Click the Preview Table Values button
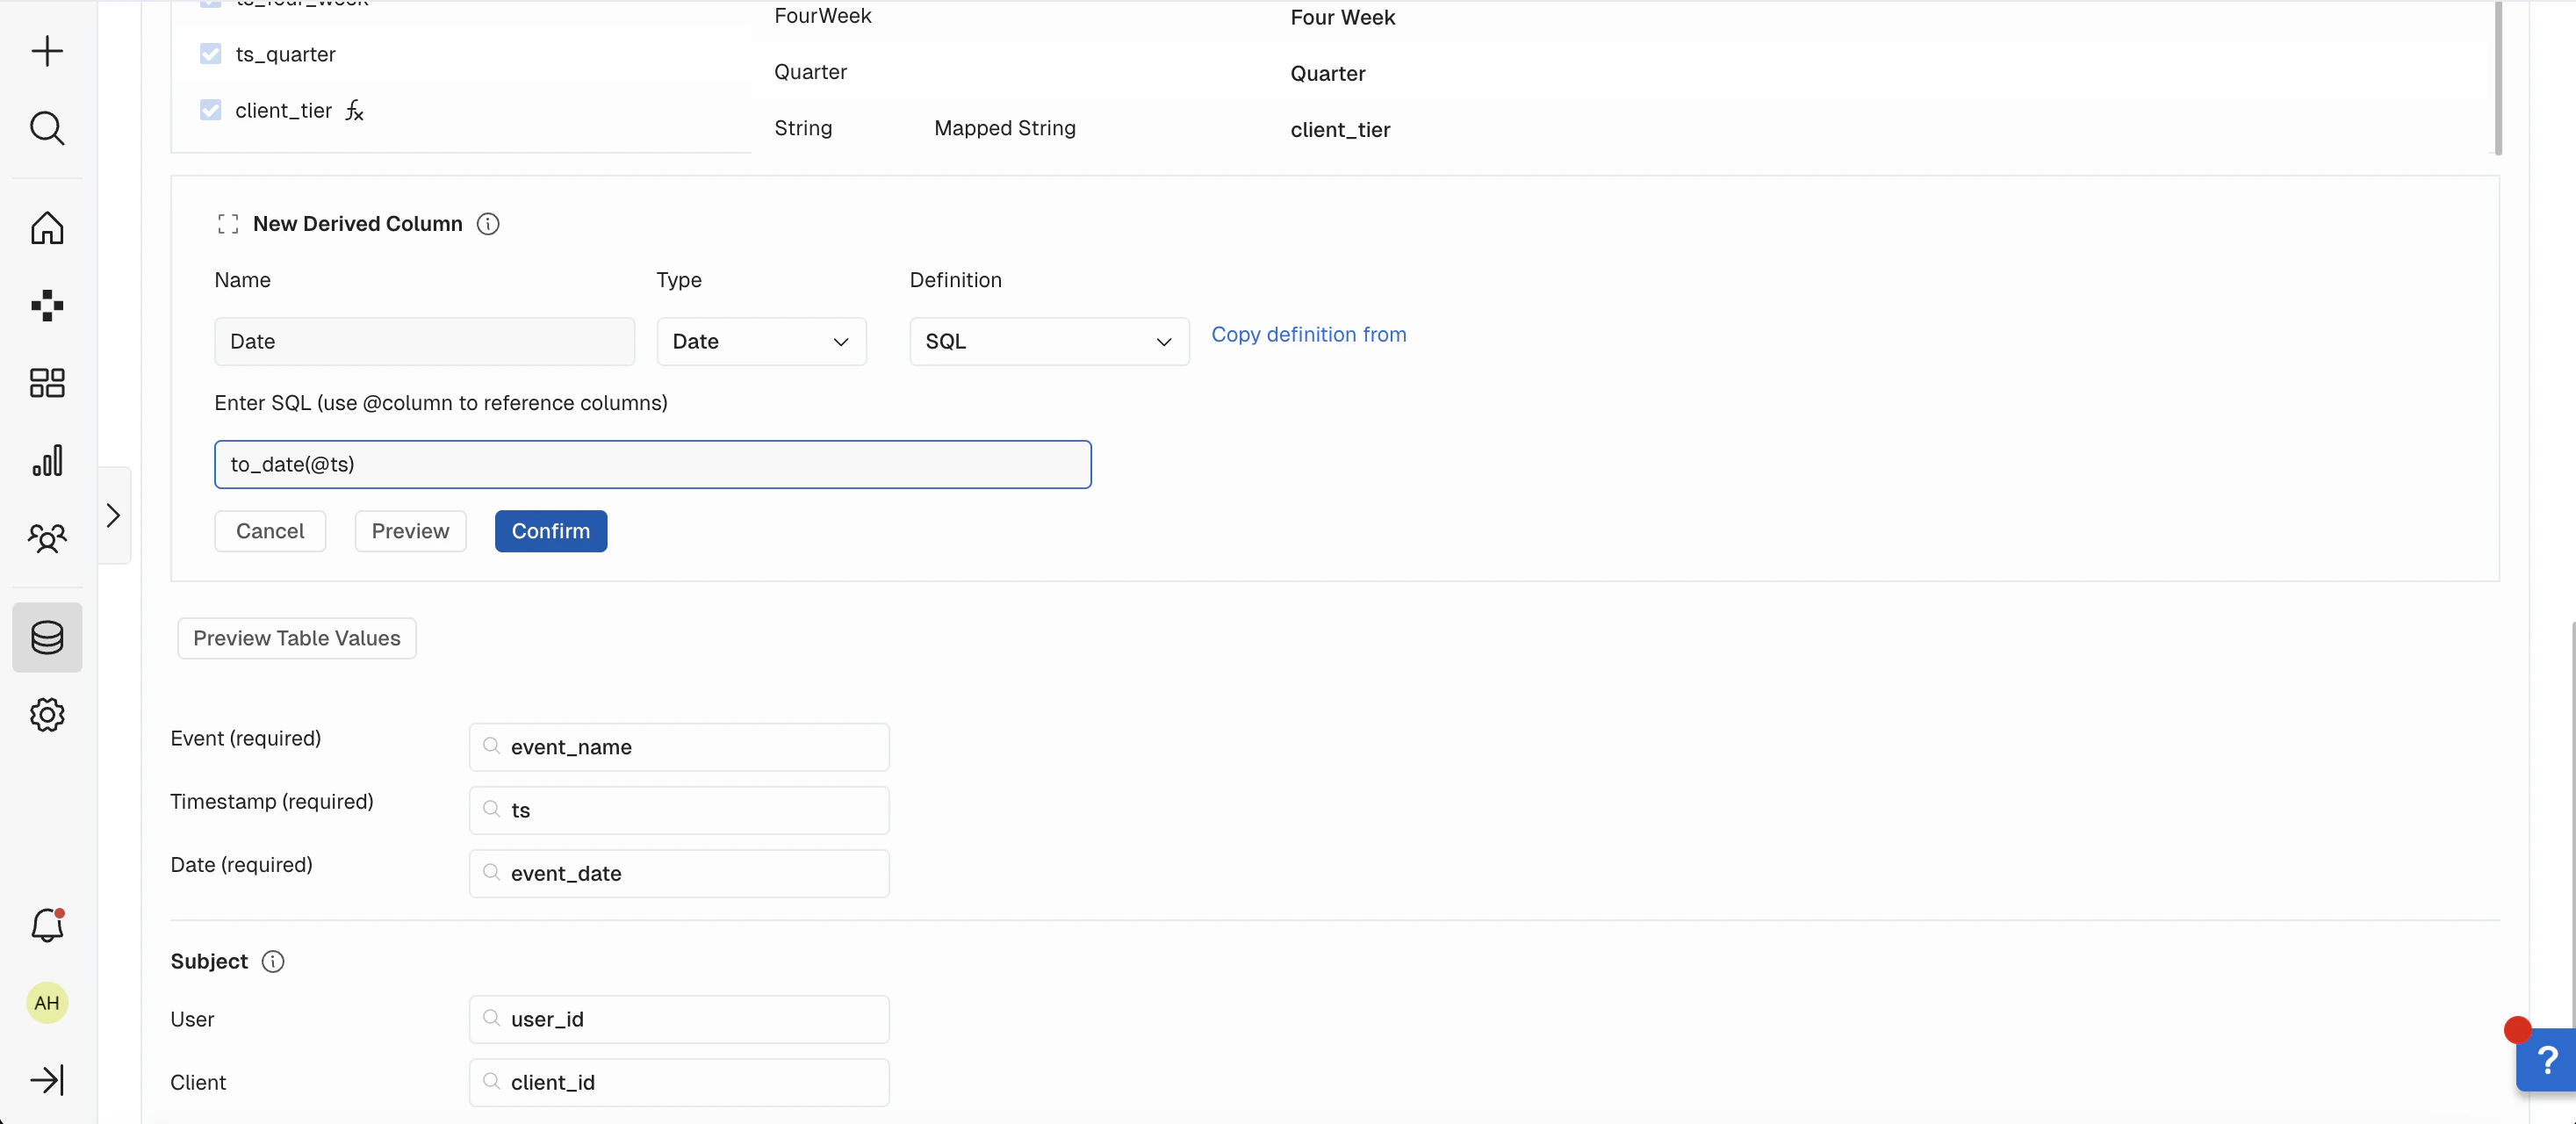 296,638
